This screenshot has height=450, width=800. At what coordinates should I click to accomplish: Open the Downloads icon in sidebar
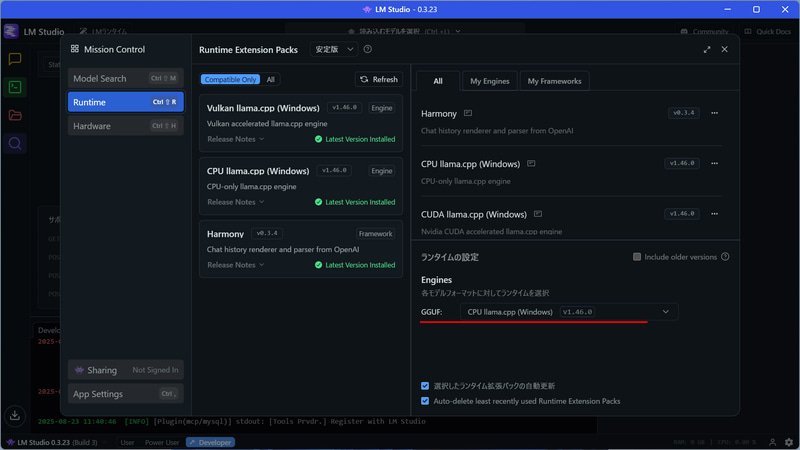15,415
